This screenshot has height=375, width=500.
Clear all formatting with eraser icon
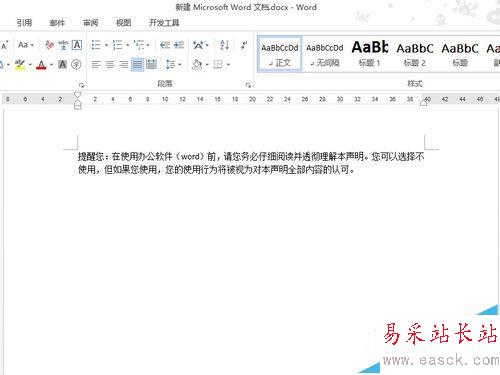[x=49, y=45]
